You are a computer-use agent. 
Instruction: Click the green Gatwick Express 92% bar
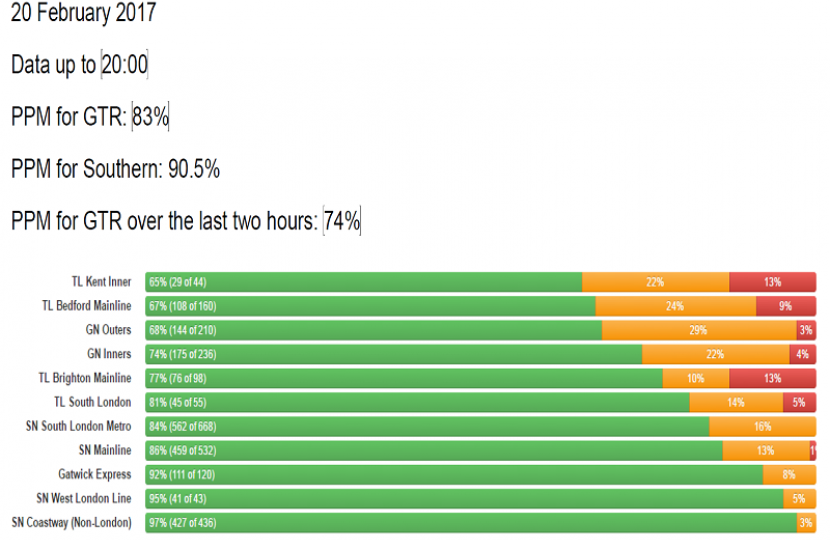point(454,474)
